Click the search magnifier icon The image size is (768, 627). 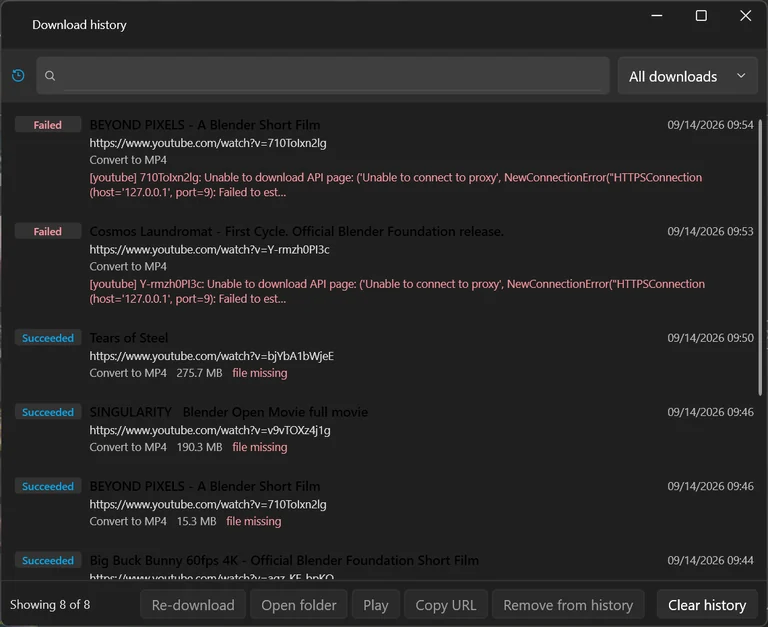point(50,76)
